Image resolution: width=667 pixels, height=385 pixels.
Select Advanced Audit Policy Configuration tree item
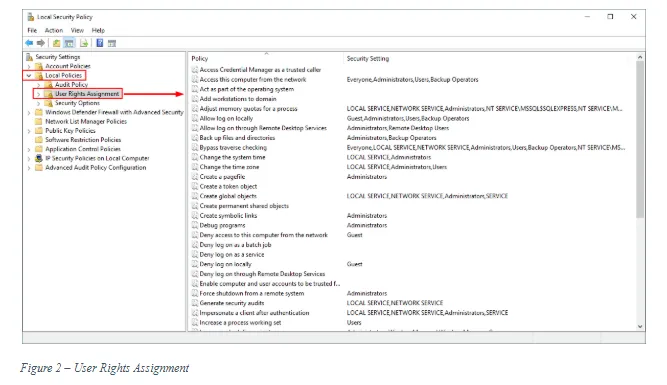pyautogui.click(x=96, y=168)
